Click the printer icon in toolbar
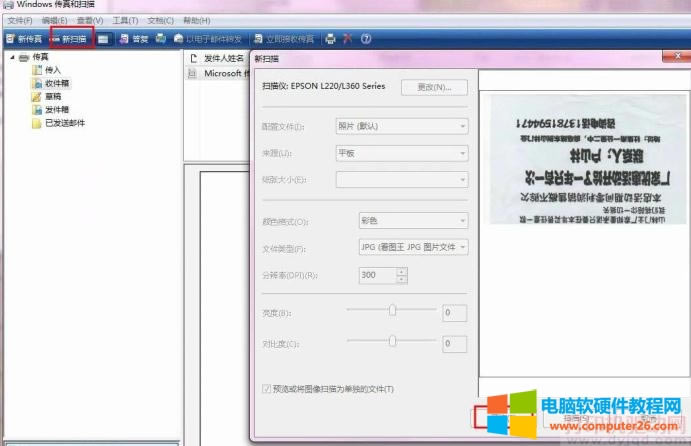This screenshot has height=446, width=691. click(x=330, y=39)
